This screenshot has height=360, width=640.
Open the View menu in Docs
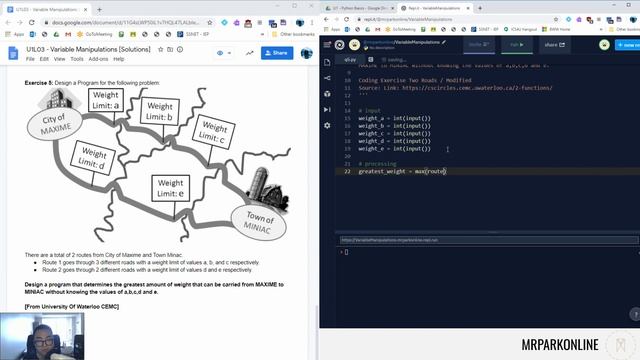[x=60, y=59]
